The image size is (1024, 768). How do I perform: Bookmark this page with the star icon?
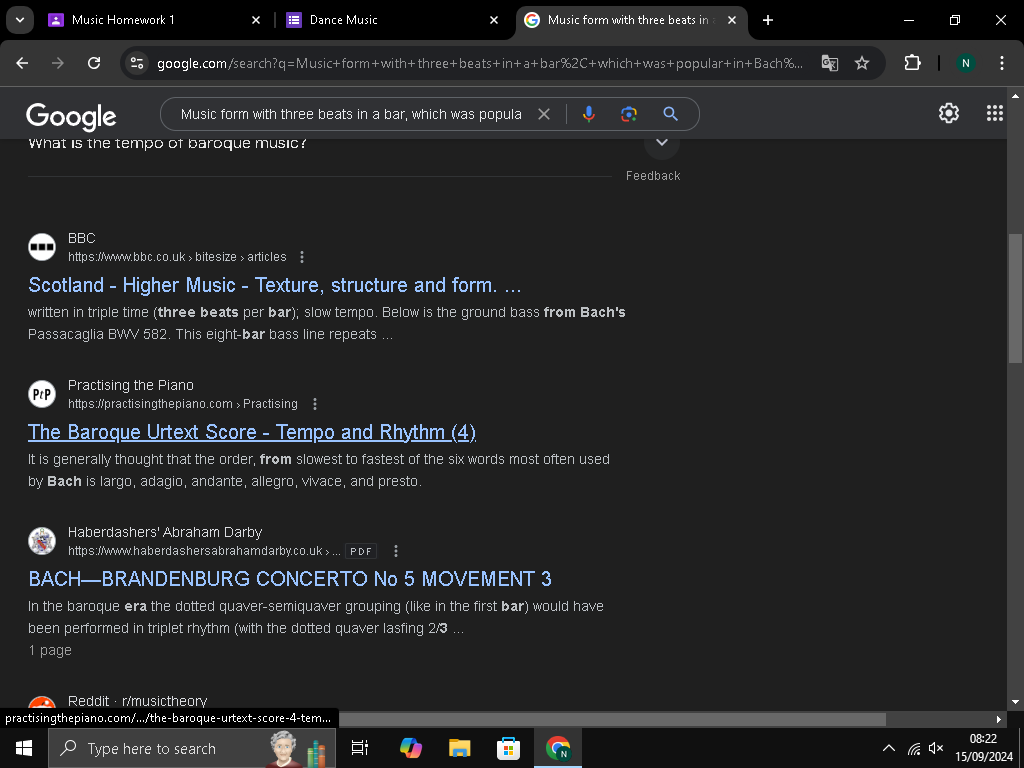click(x=862, y=63)
